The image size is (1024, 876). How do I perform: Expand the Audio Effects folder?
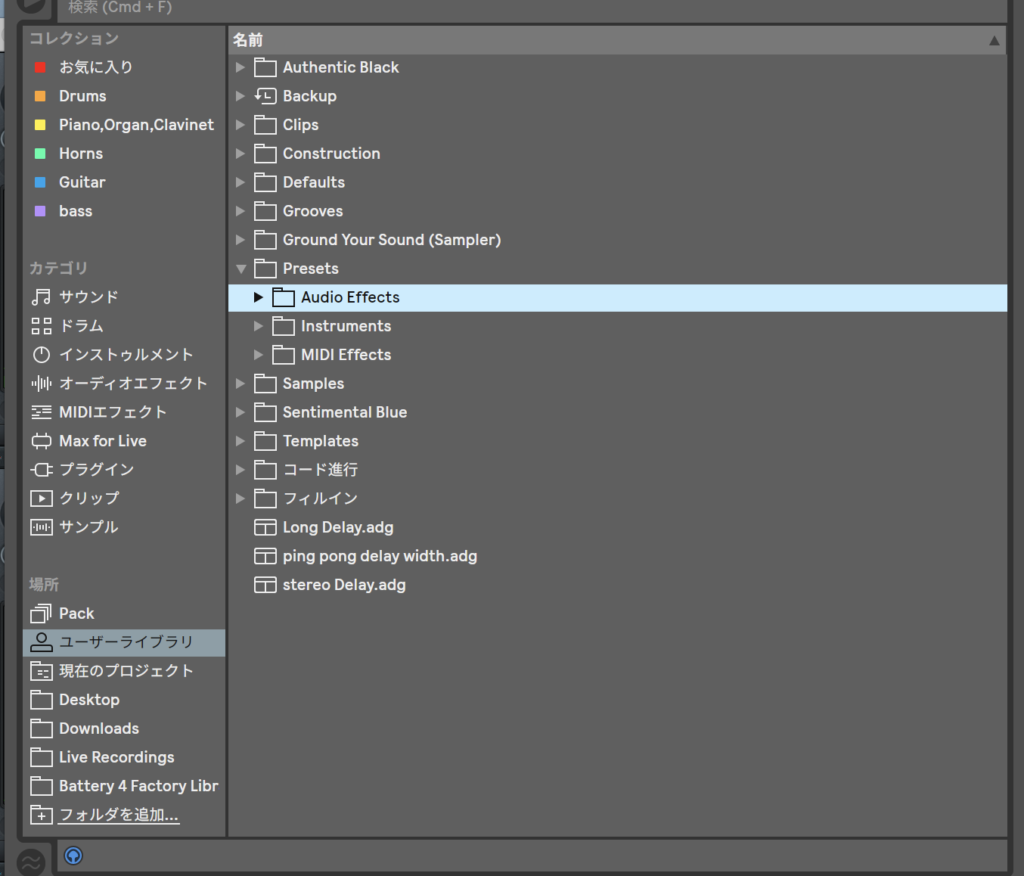tap(258, 298)
